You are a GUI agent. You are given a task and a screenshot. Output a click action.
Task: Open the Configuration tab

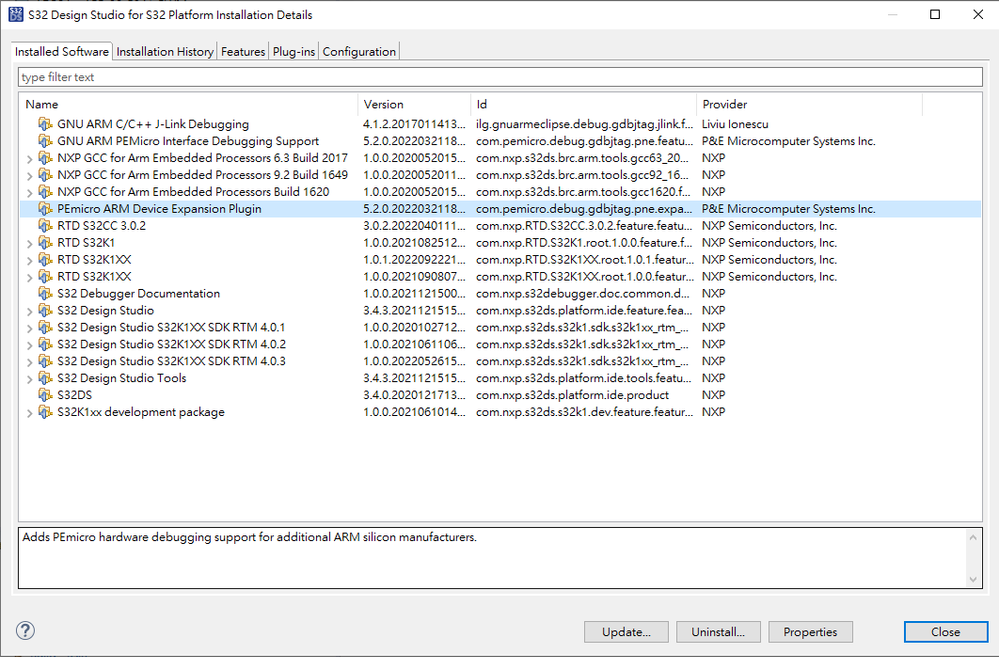pos(359,52)
